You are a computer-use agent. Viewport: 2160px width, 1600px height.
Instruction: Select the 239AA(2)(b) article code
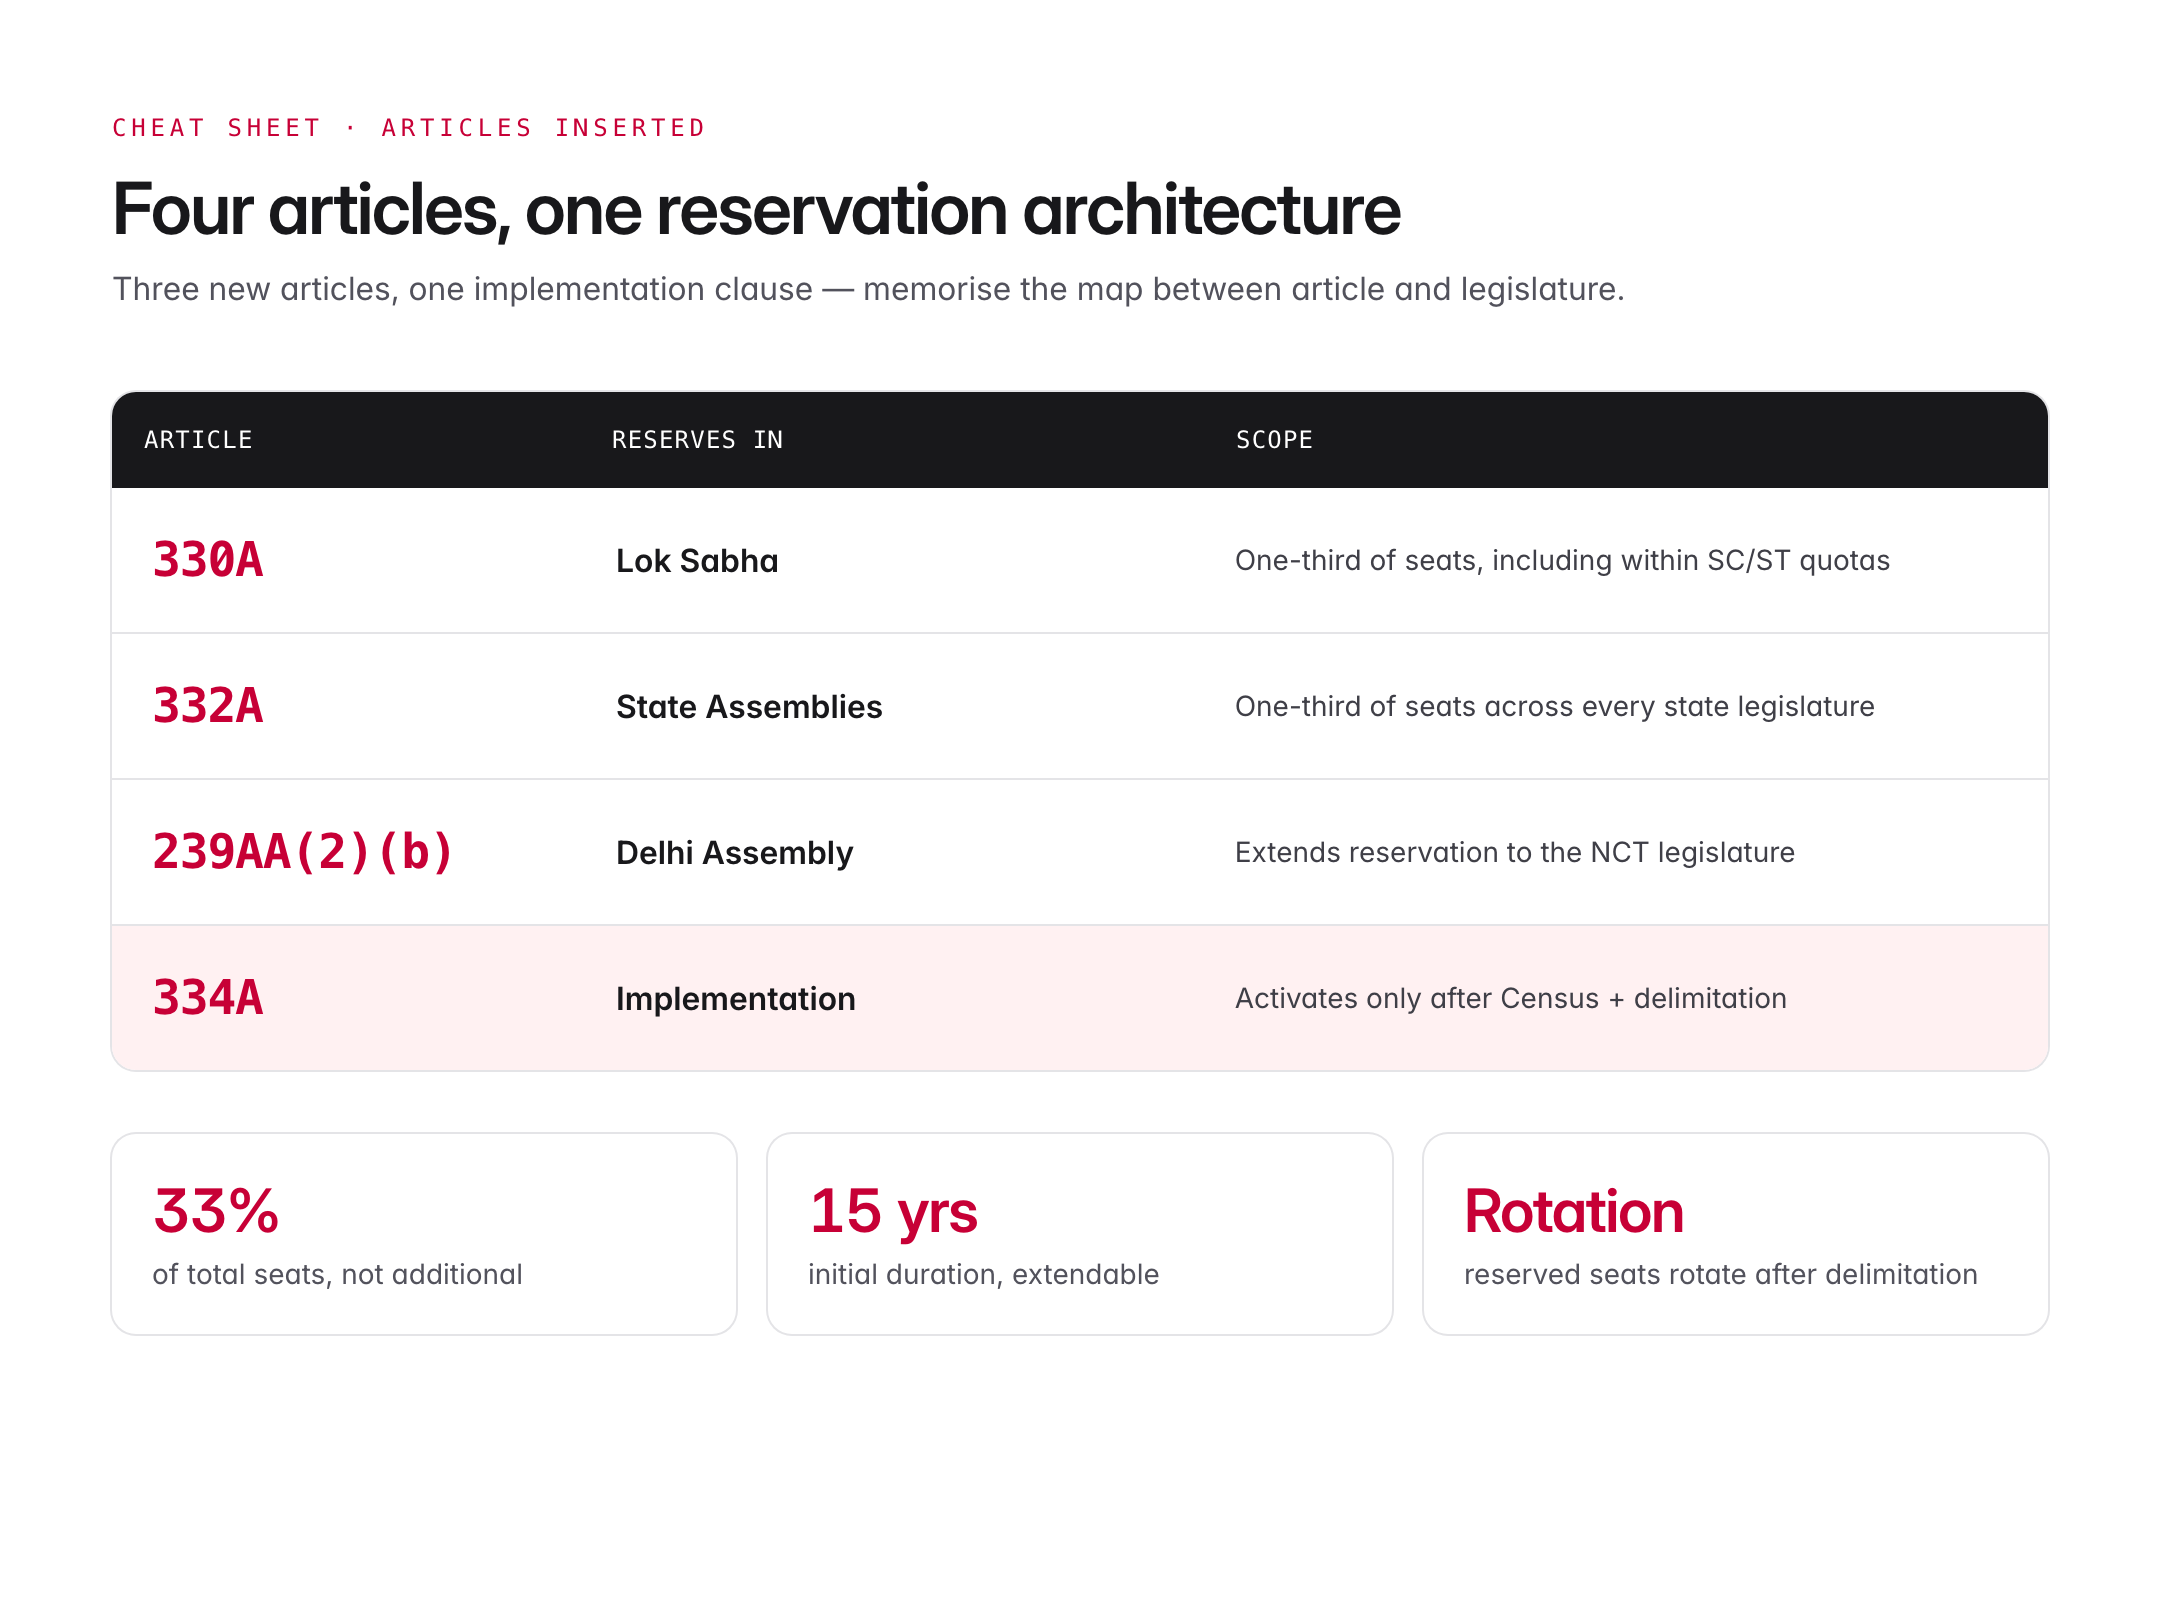303,852
